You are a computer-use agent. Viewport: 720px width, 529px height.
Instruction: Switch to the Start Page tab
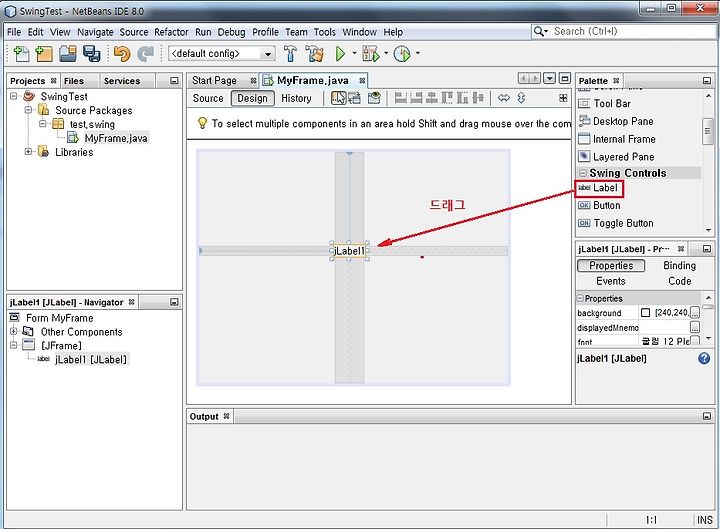(x=214, y=80)
